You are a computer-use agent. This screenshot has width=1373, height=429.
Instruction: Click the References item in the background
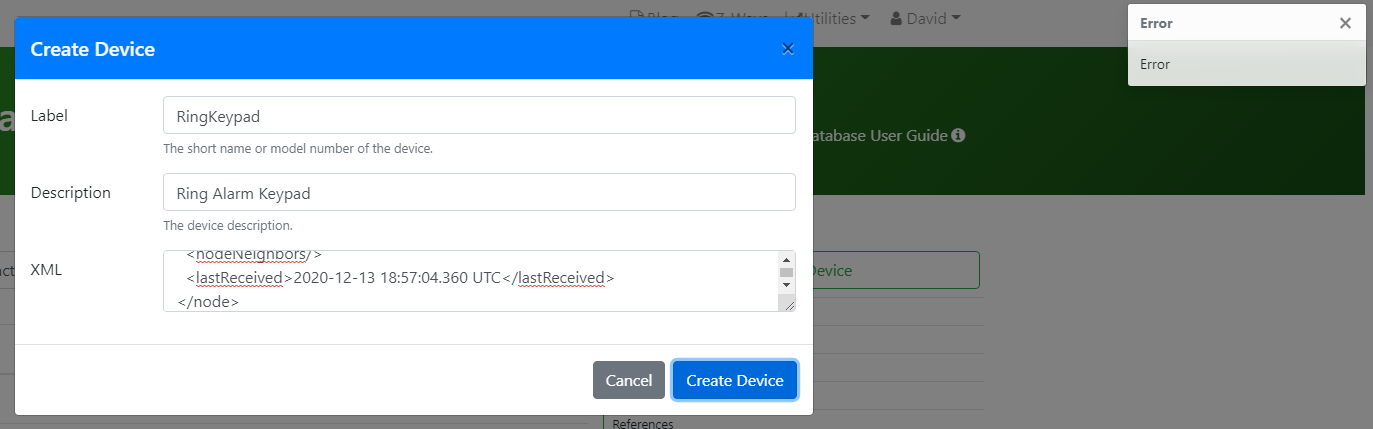tap(643, 423)
